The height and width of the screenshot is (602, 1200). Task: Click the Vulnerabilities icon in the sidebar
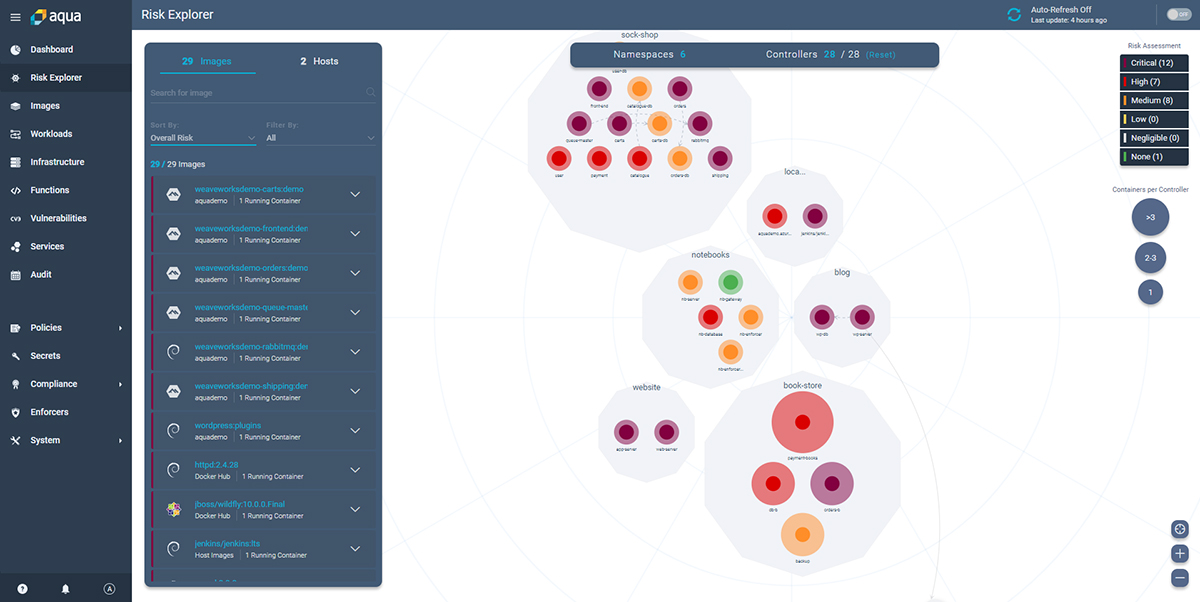[x=15, y=218]
